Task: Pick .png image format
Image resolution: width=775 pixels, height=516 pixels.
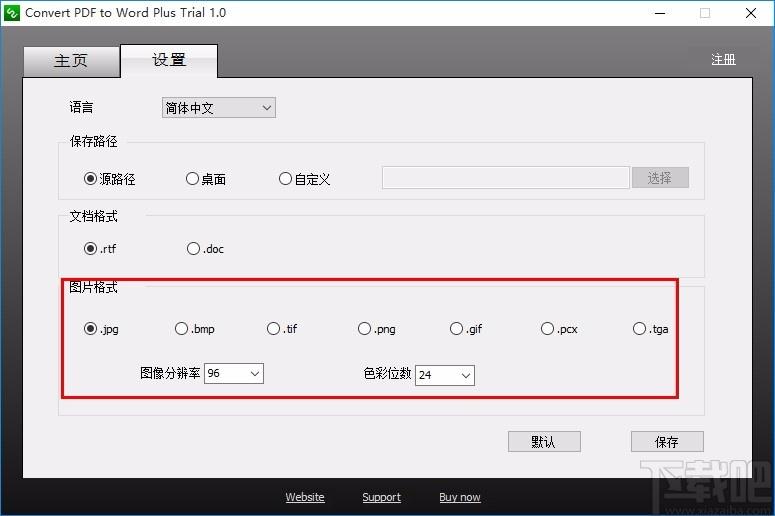Action: click(x=377, y=329)
